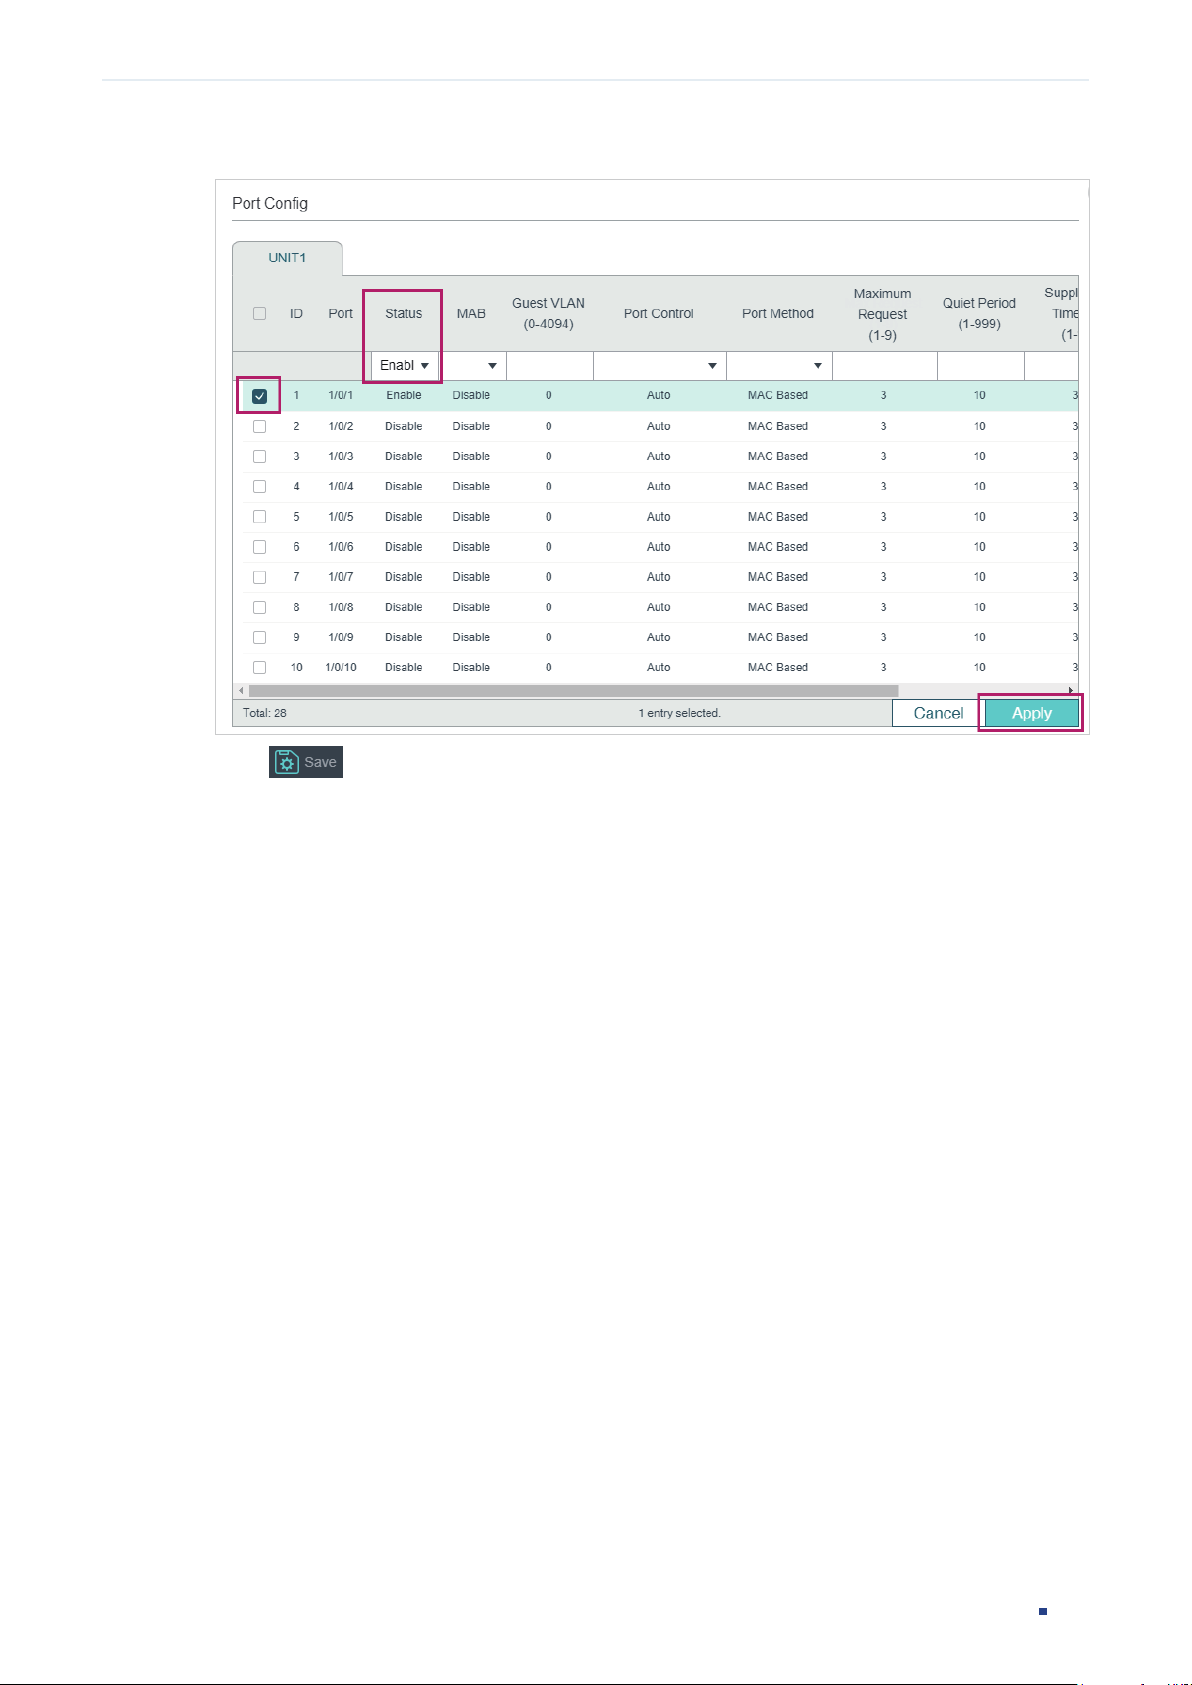Click the horizontal scrollbar thumb
Image resolution: width=1192 pixels, height=1685 pixels.
tap(574, 691)
